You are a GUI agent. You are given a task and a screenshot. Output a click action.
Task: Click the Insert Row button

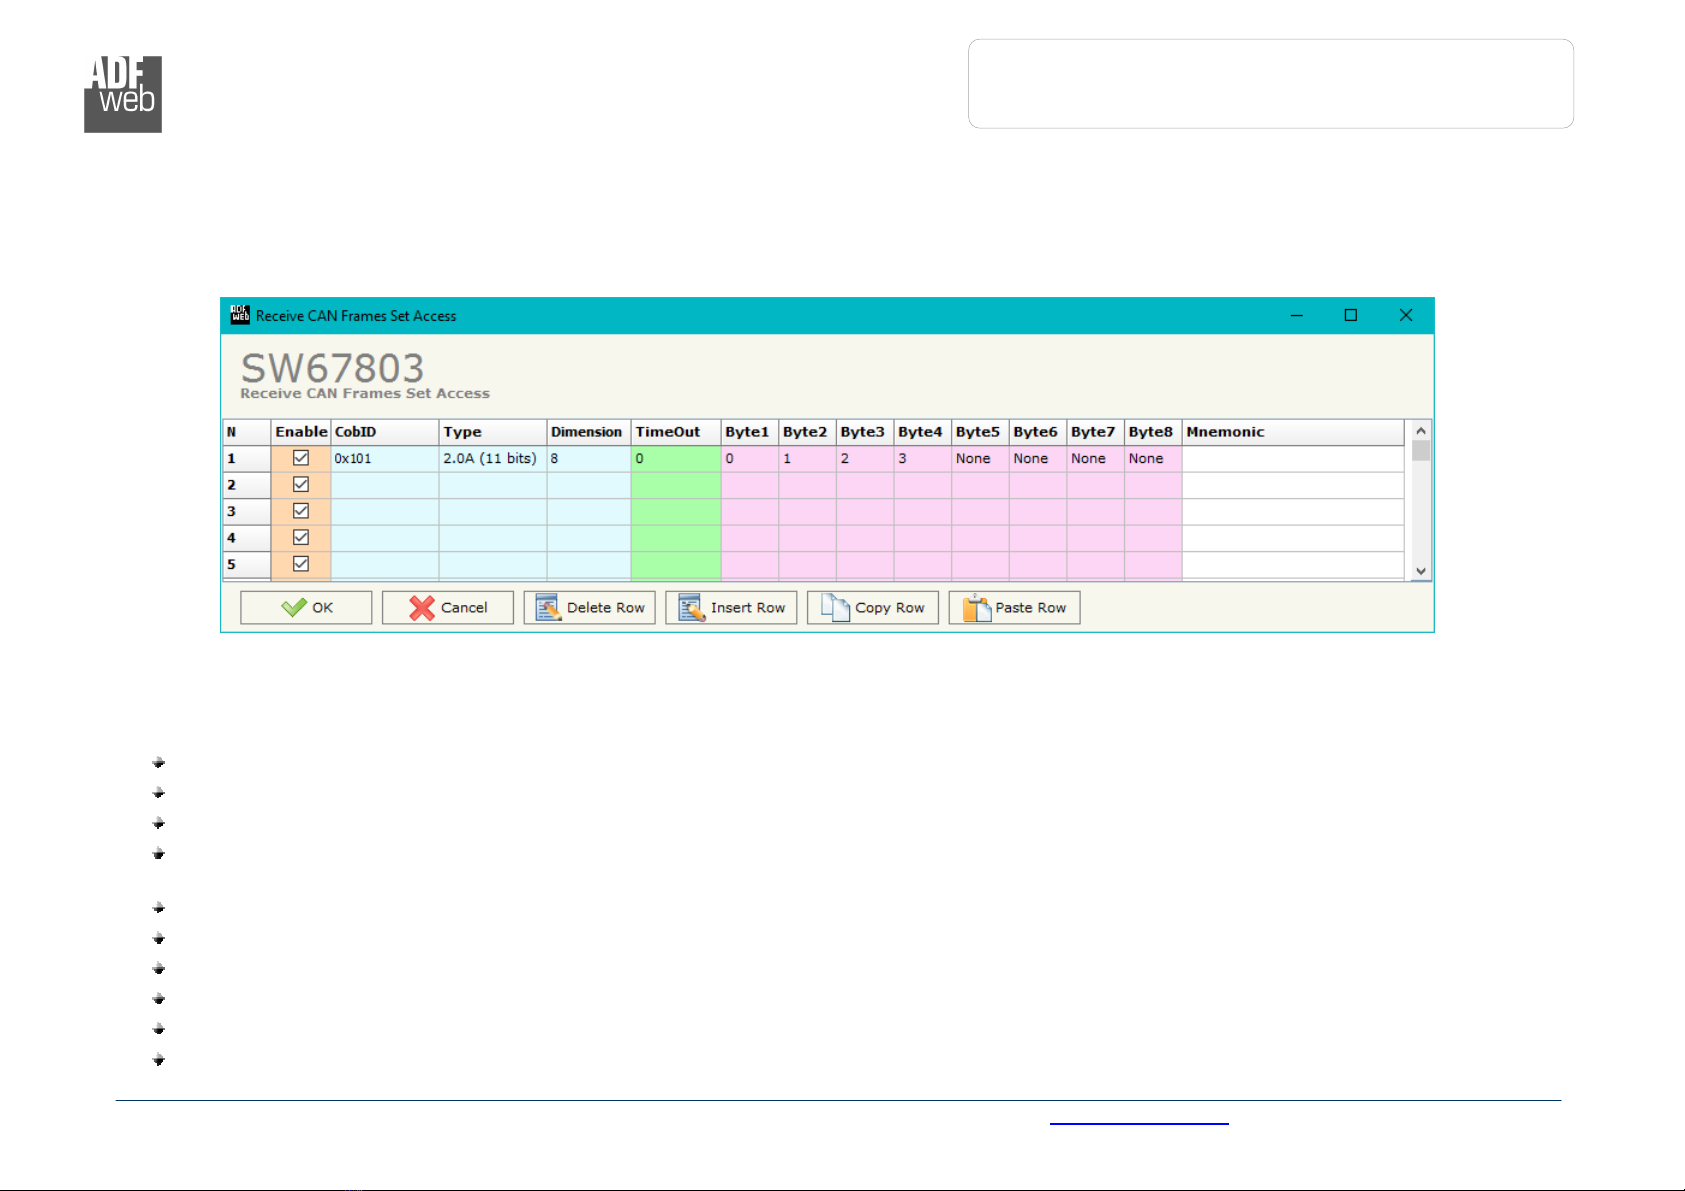coord(731,607)
